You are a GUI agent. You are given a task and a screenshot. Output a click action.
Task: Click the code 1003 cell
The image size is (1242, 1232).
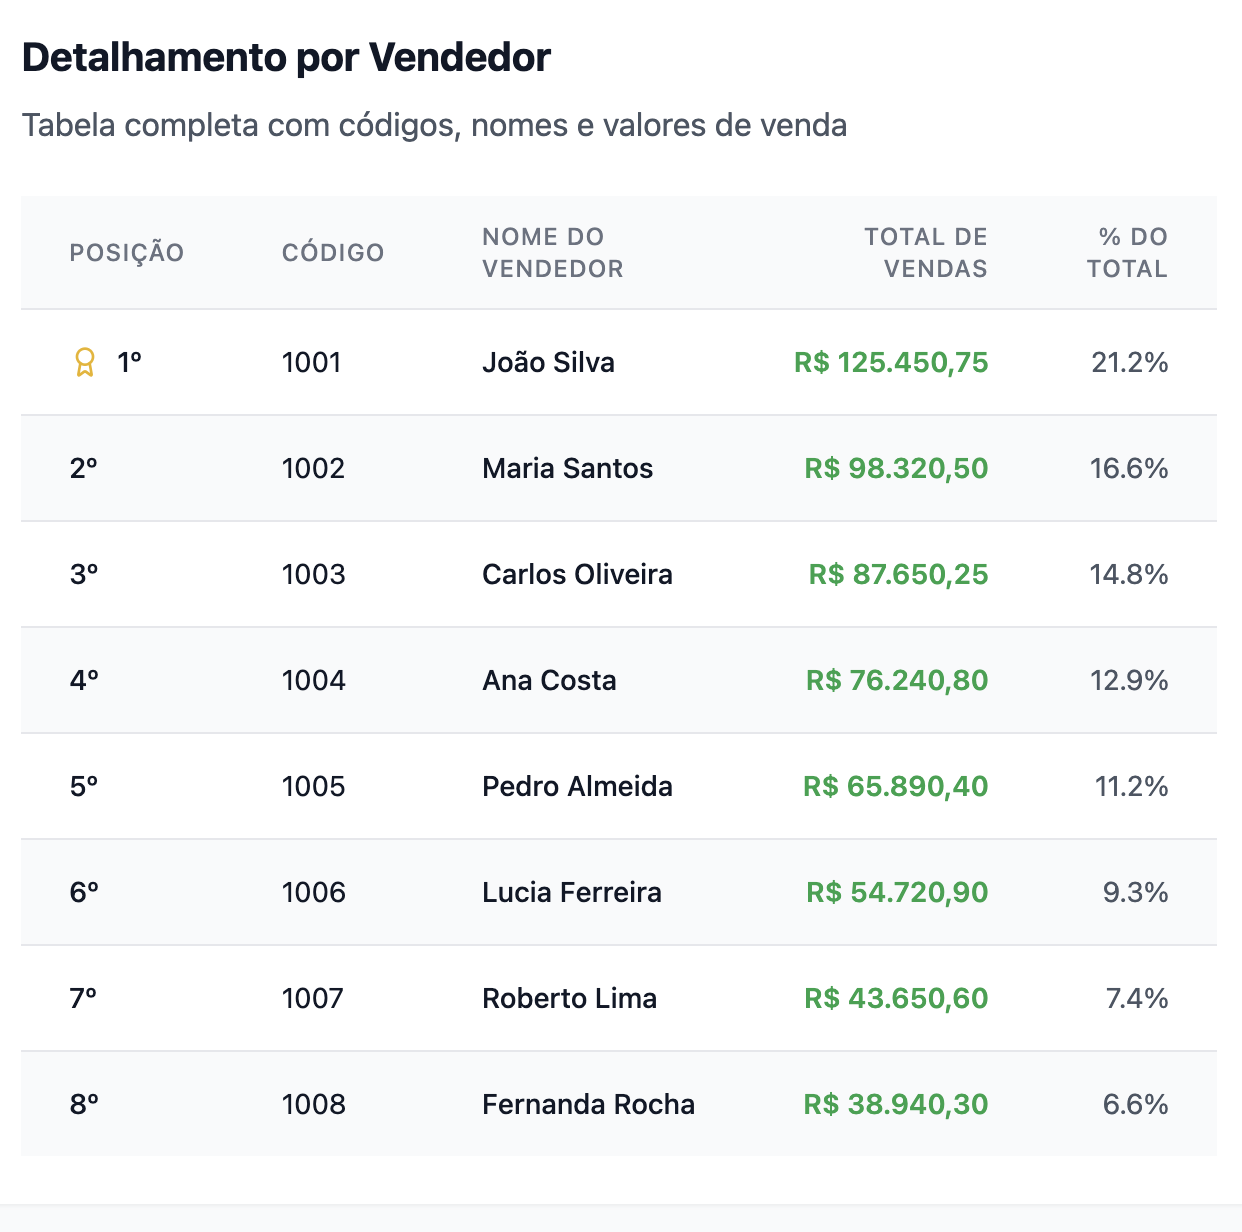(x=313, y=574)
